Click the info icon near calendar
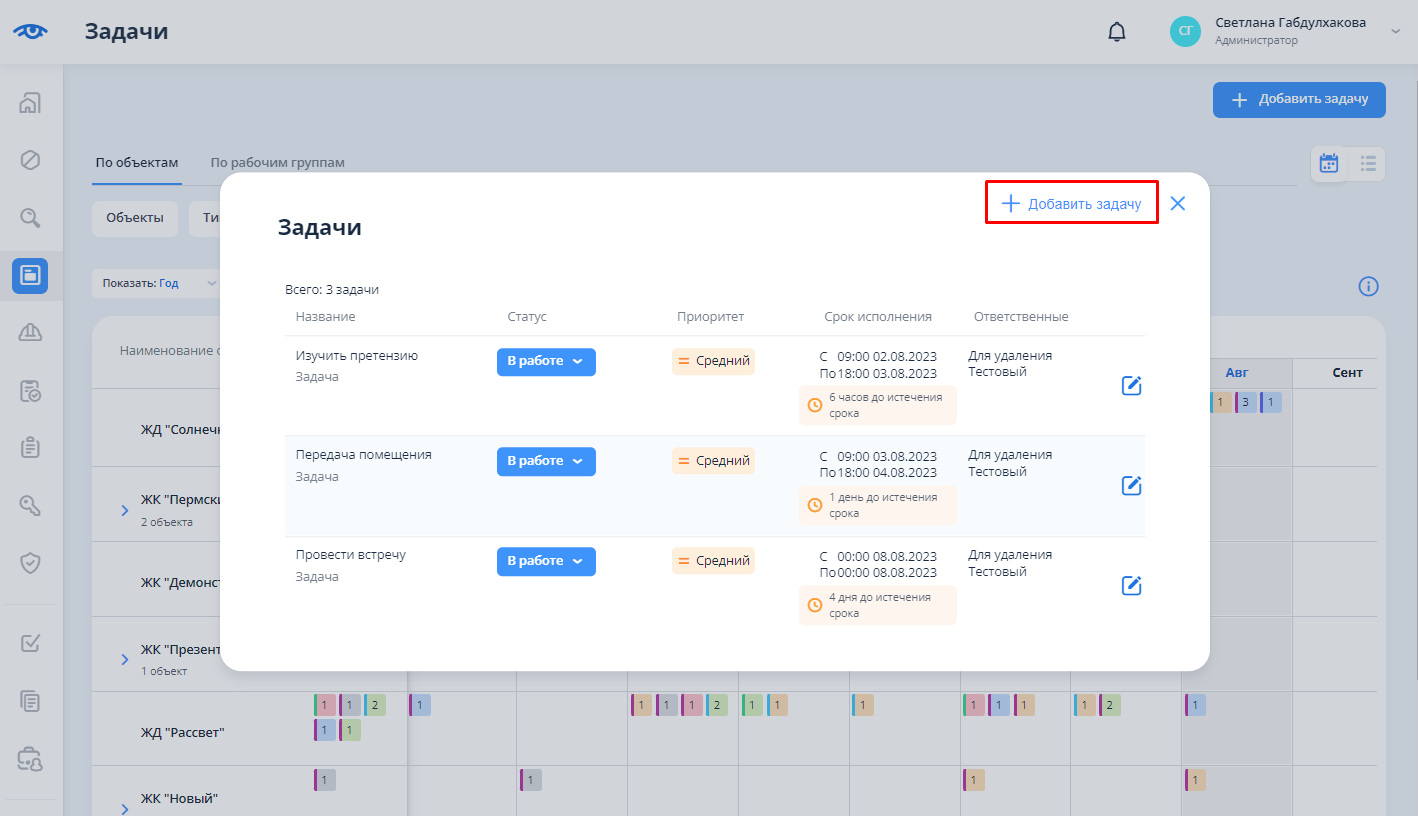The width and height of the screenshot is (1418, 816). 1368,287
